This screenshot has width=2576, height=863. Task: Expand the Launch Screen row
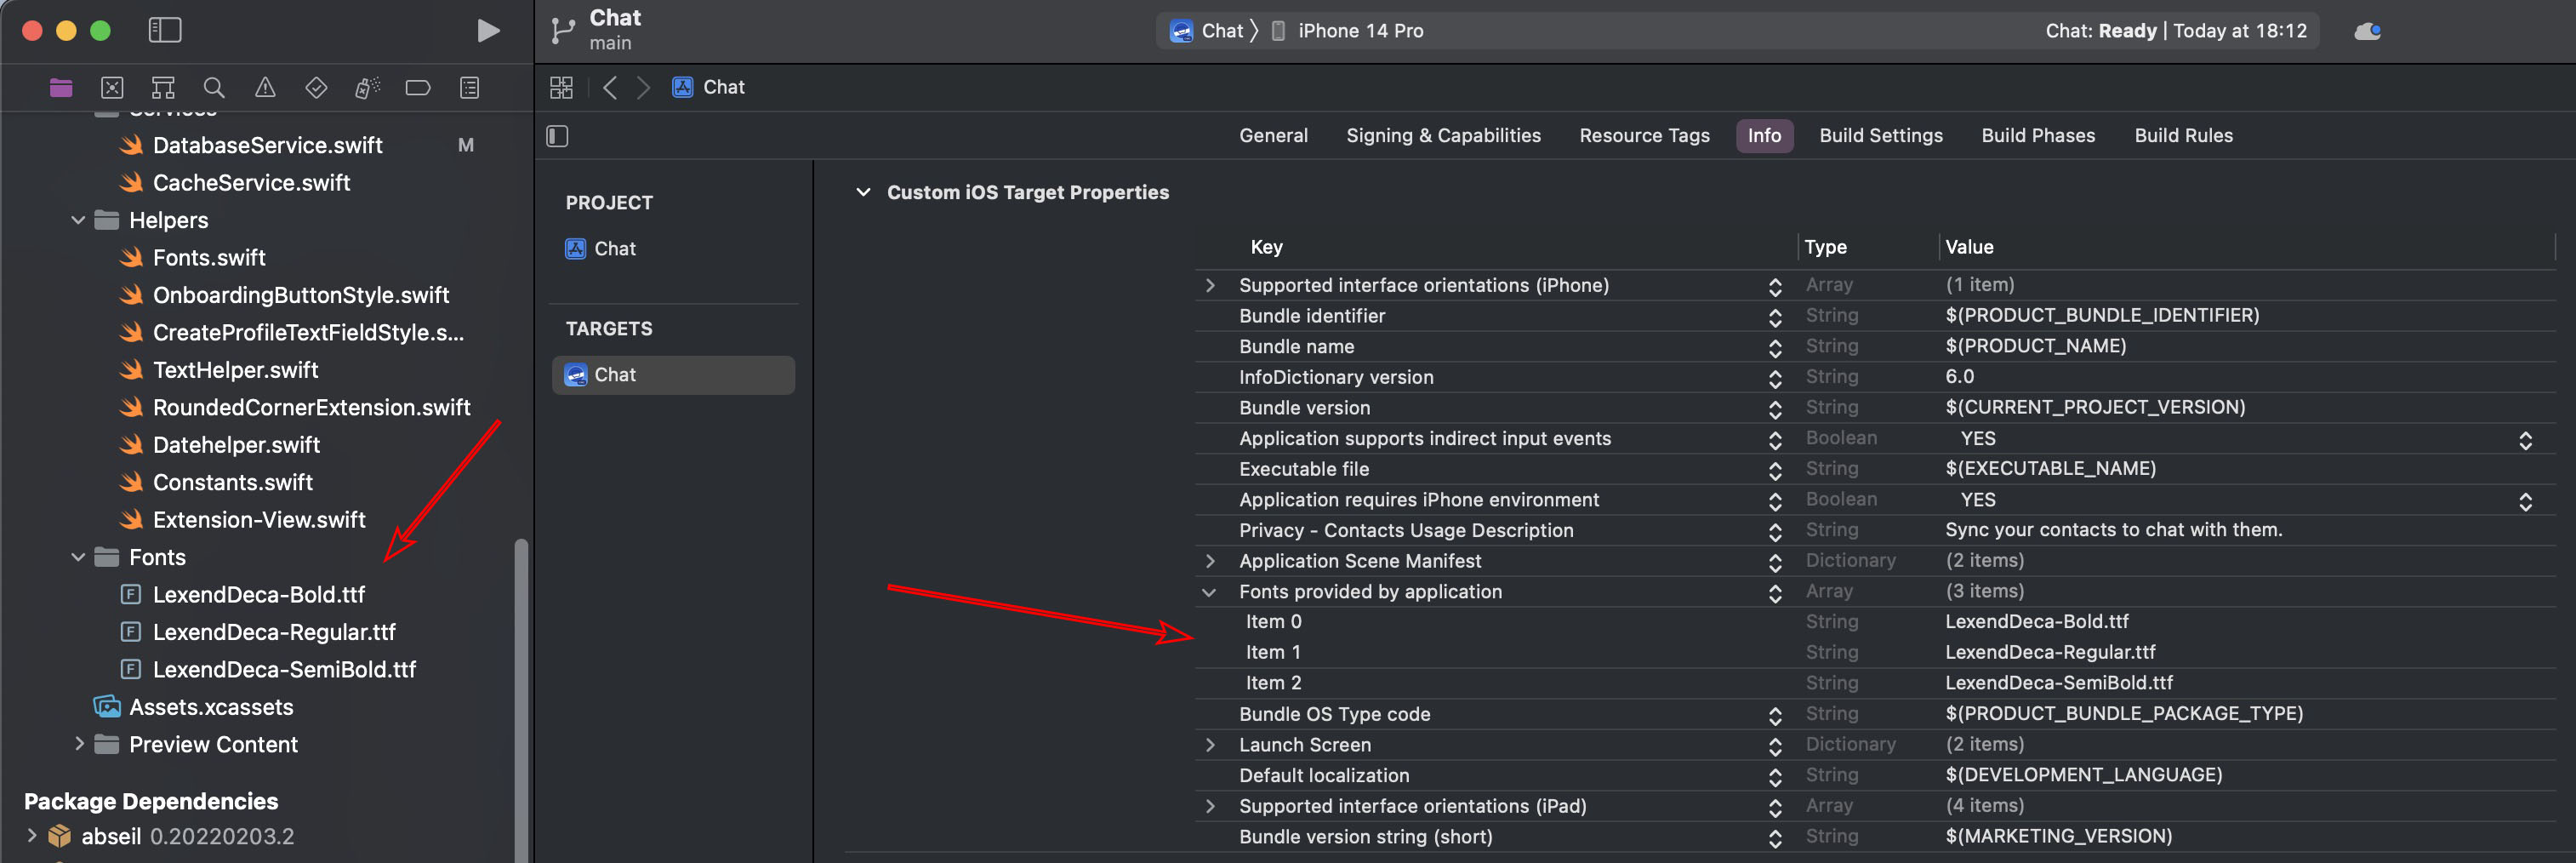[x=1210, y=745]
